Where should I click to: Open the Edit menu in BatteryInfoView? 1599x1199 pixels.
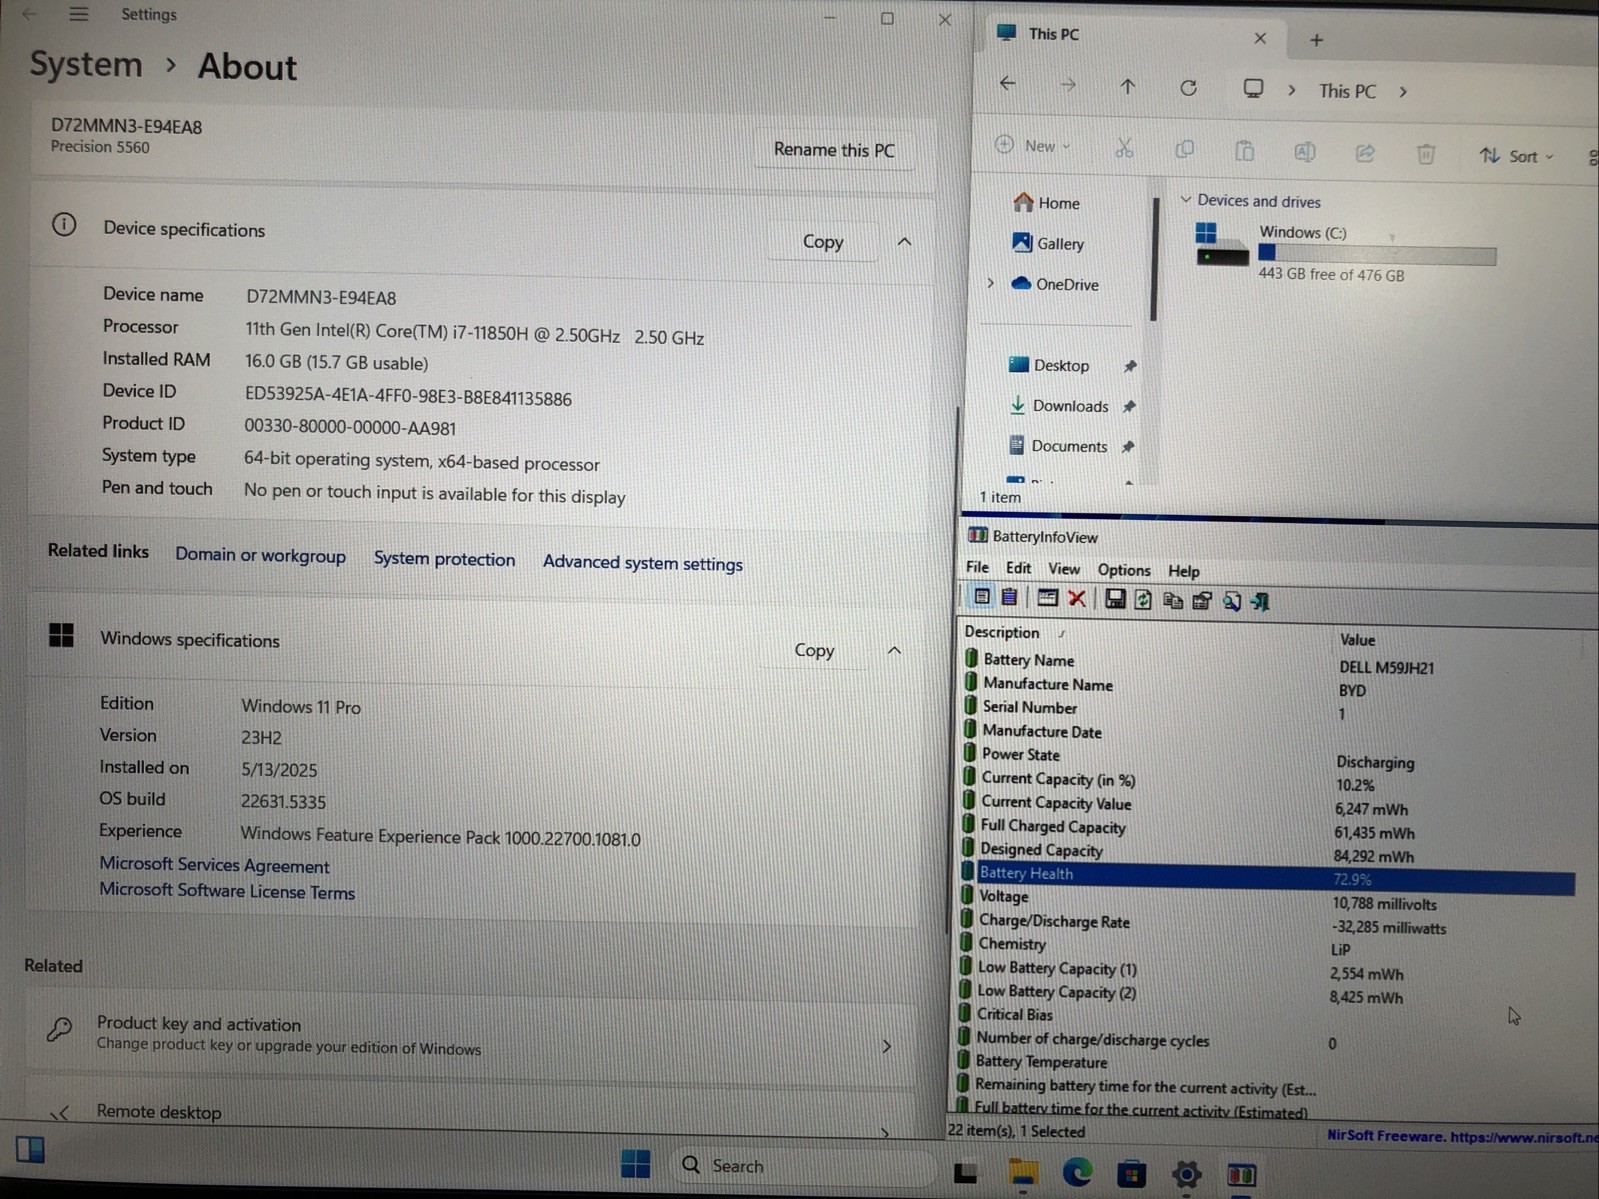coord(1019,568)
